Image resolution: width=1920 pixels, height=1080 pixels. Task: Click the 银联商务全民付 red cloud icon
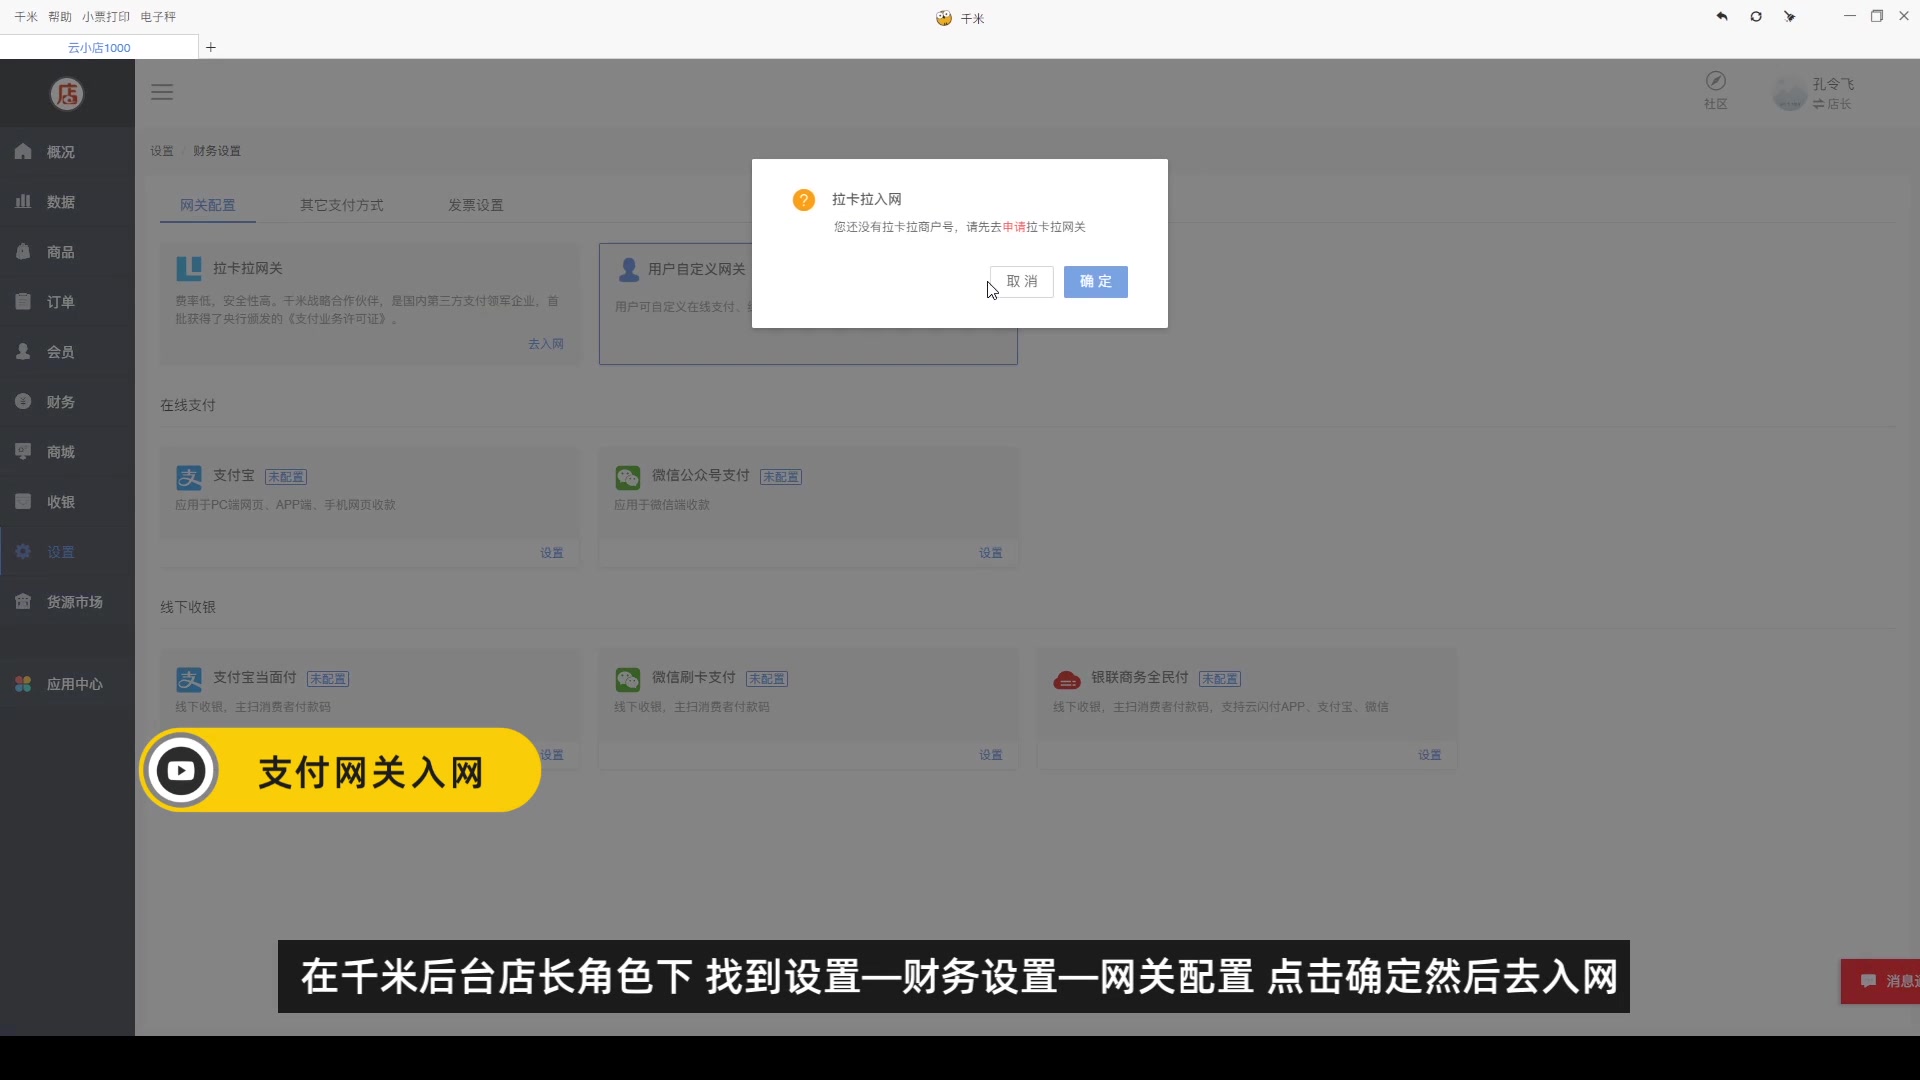point(1067,680)
